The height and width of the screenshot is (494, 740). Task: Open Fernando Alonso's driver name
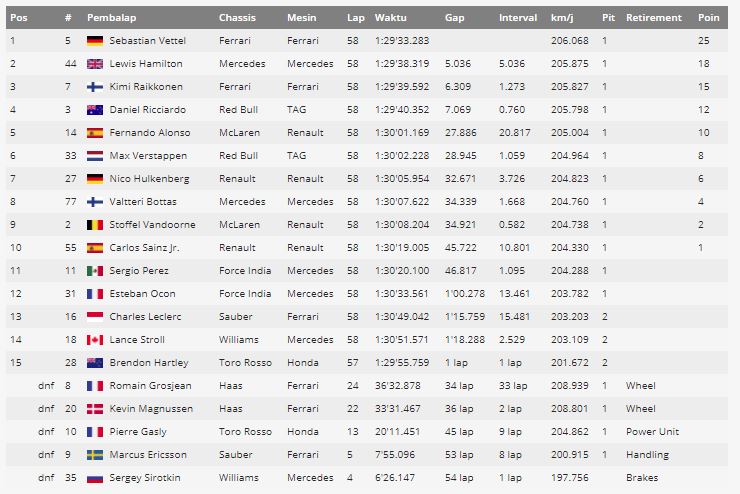click(x=150, y=133)
